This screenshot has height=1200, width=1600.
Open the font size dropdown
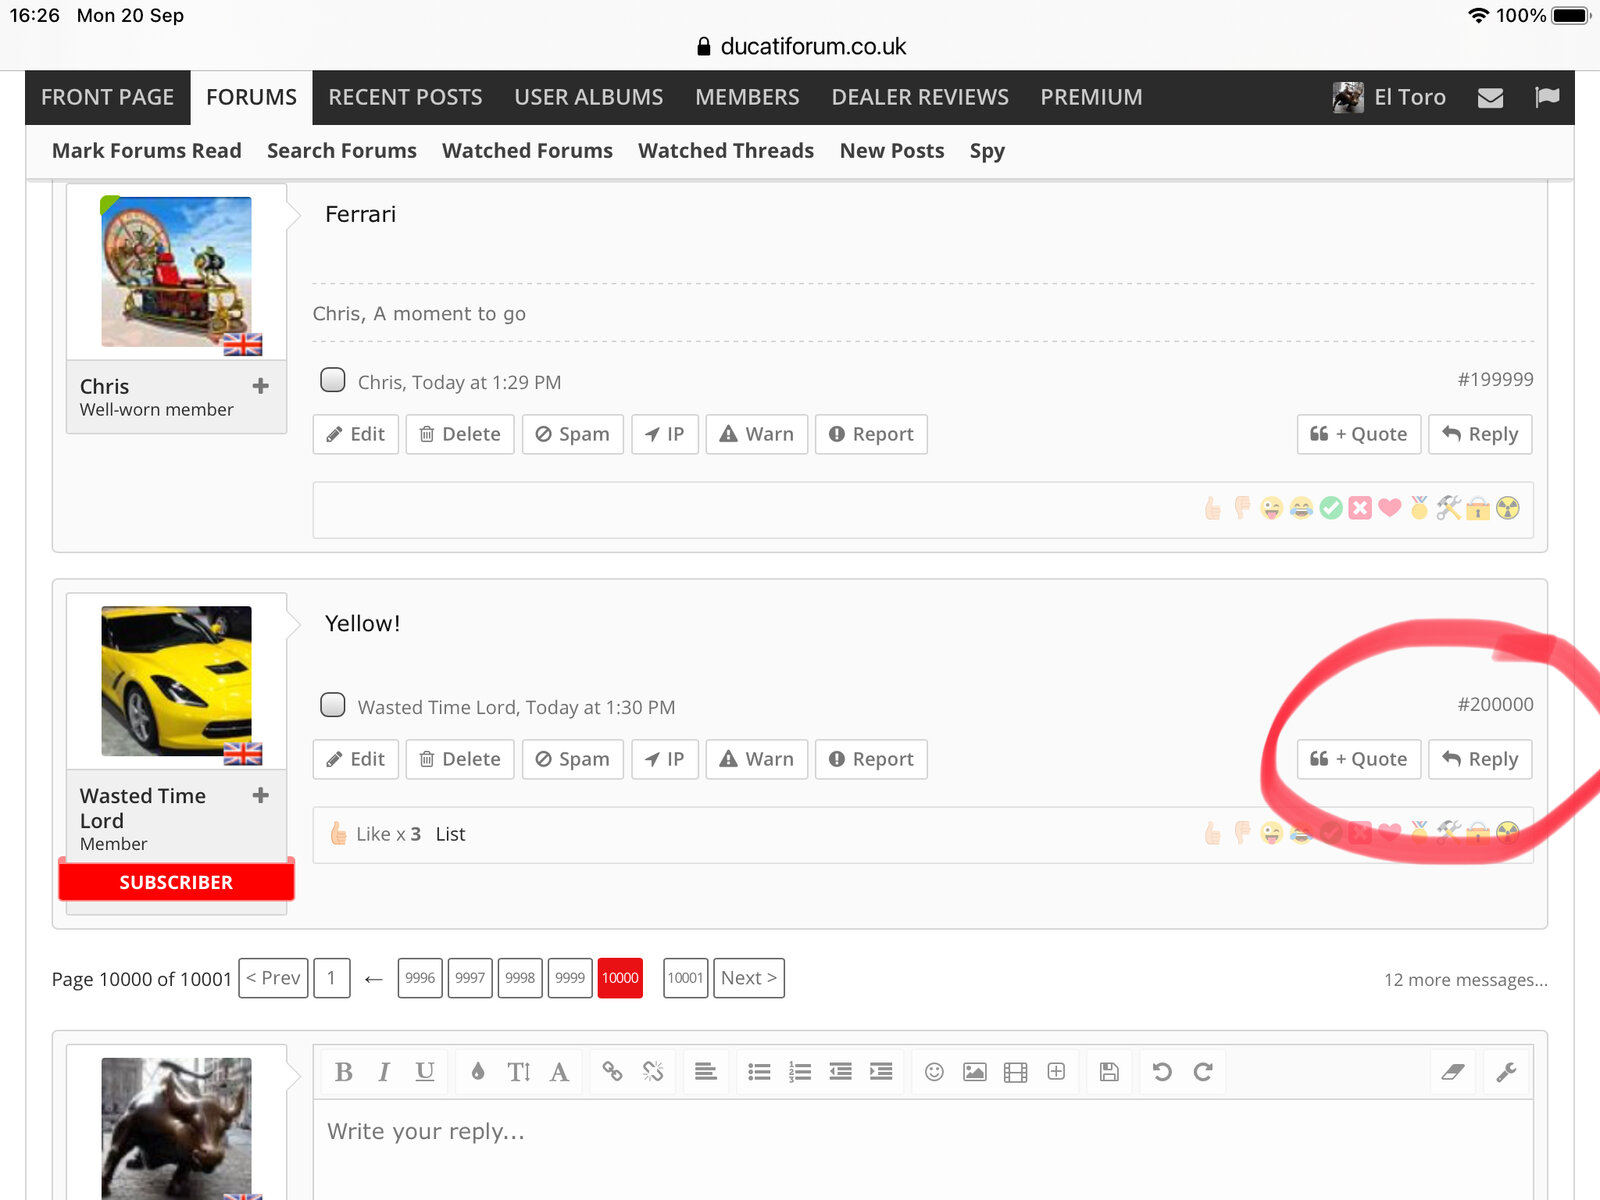click(x=518, y=1072)
